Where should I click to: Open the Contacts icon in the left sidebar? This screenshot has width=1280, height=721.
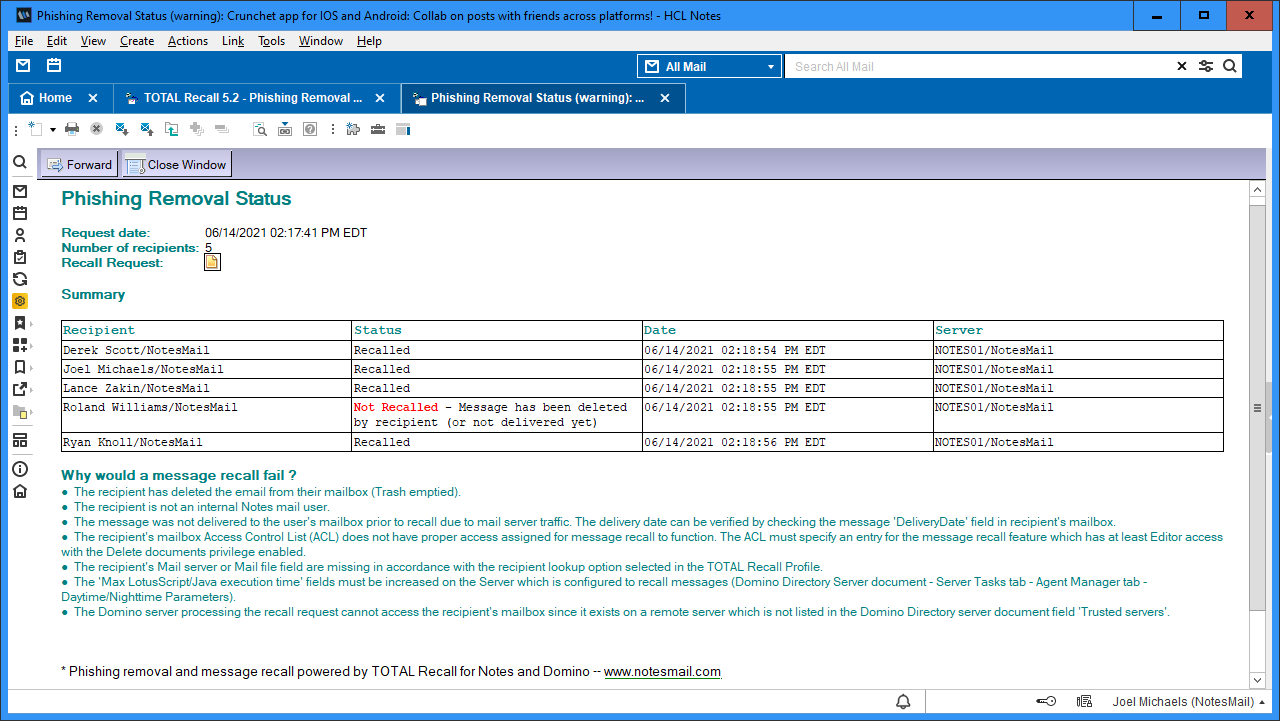click(20, 235)
